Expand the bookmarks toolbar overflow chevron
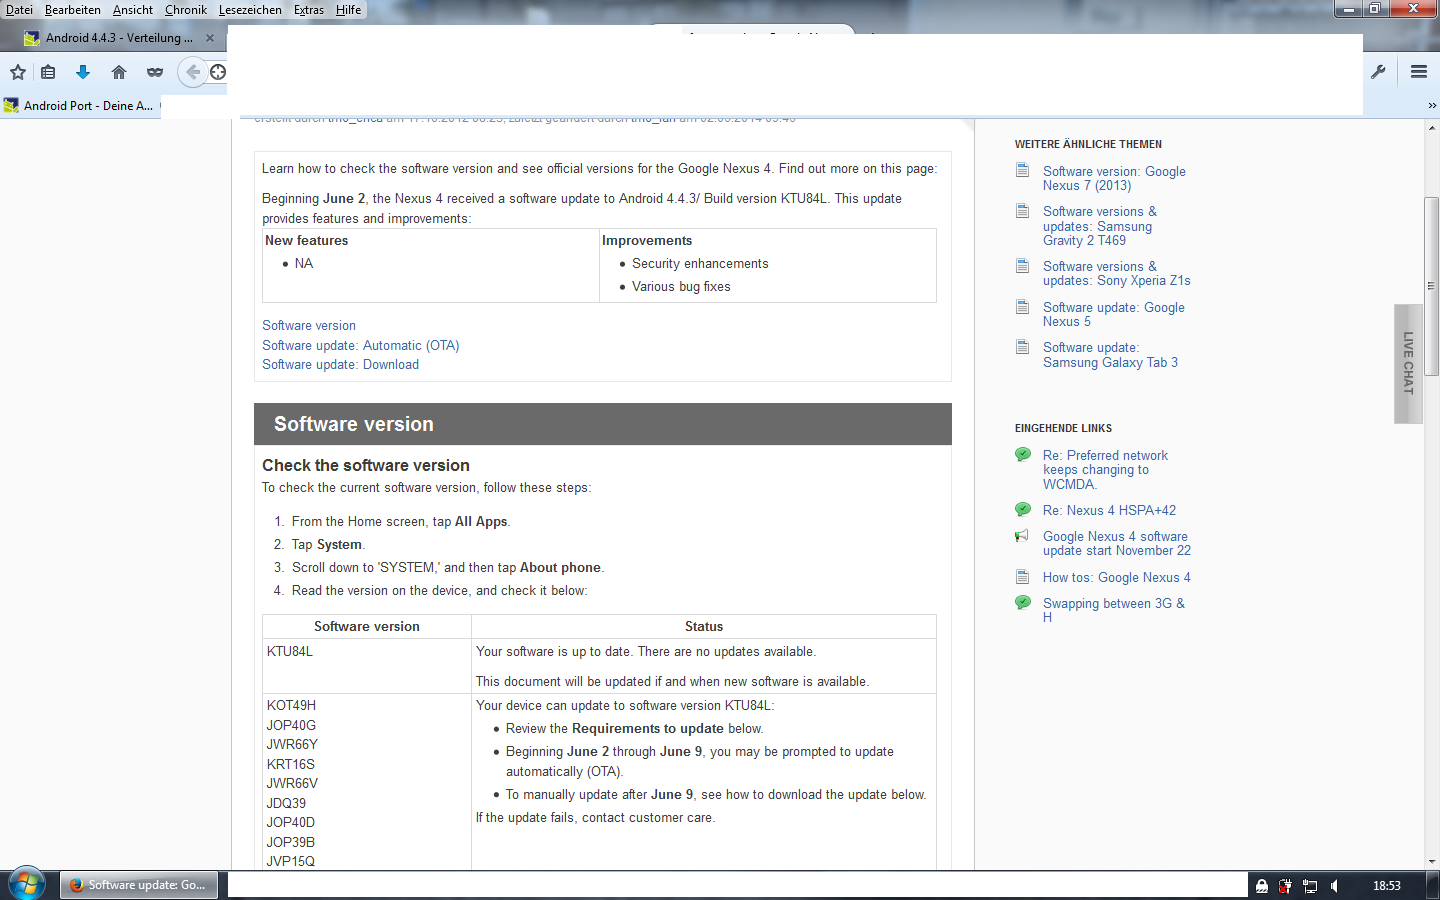1440x900 pixels. pyautogui.click(x=1431, y=105)
